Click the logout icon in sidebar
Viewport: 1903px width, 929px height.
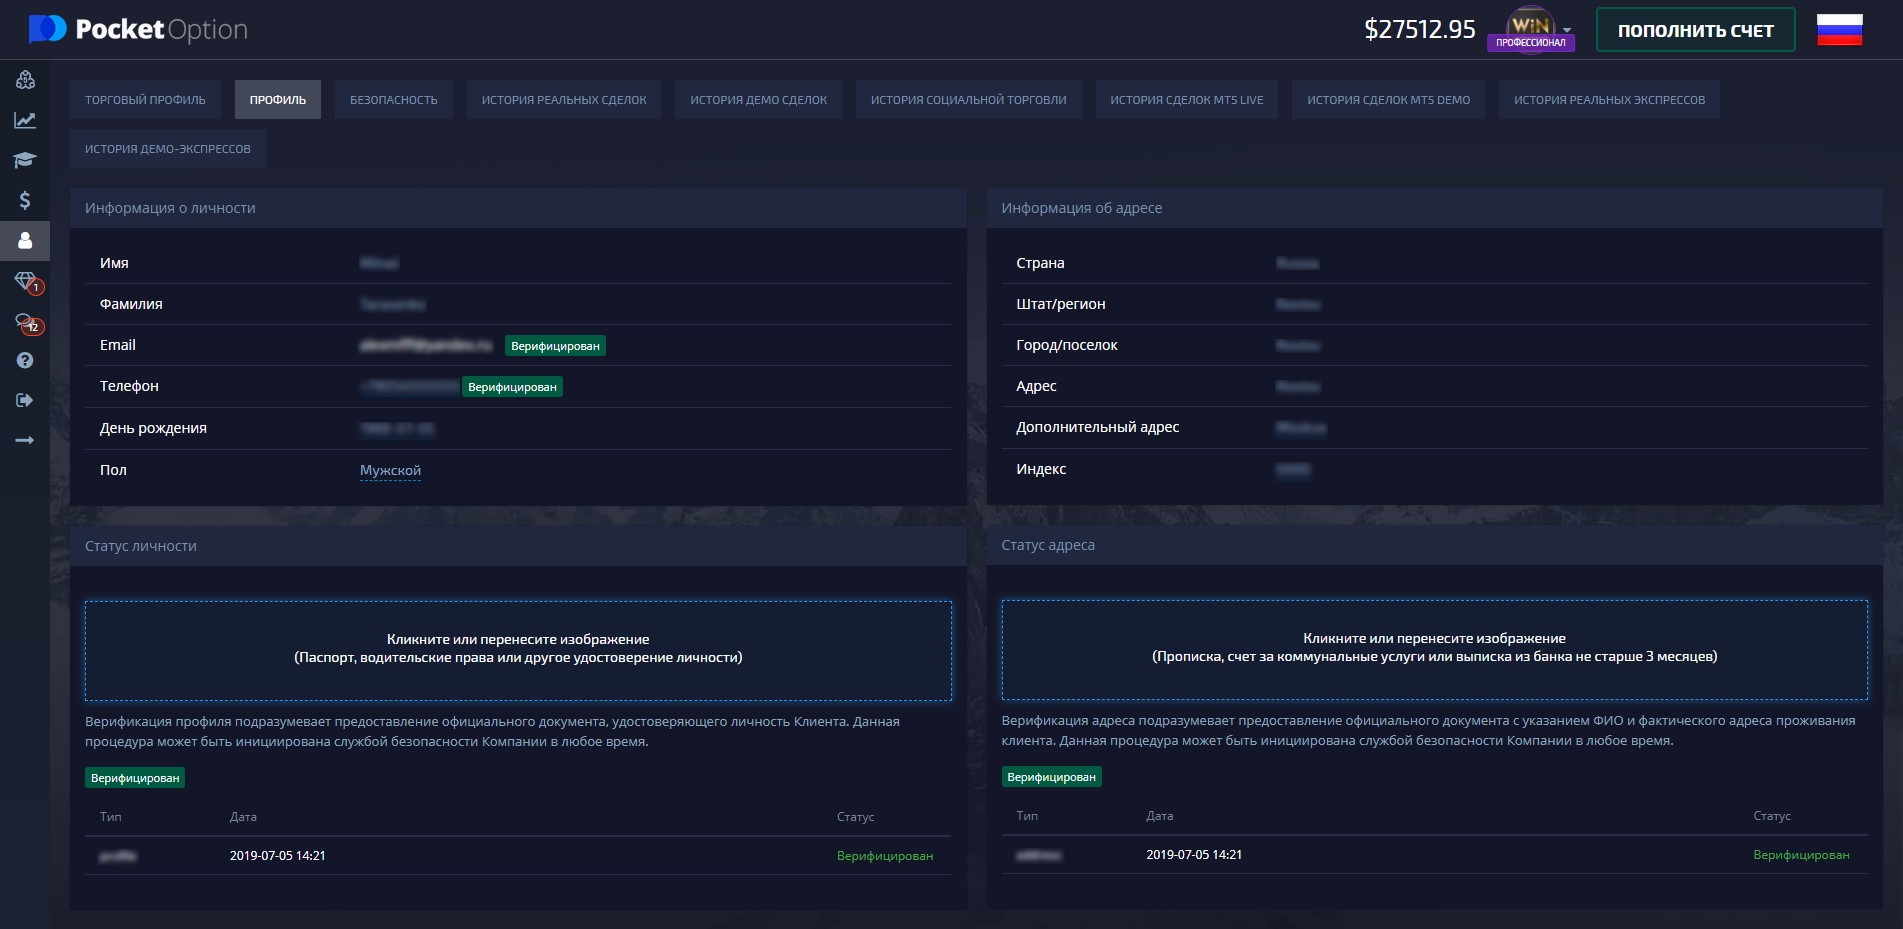click(25, 400)
